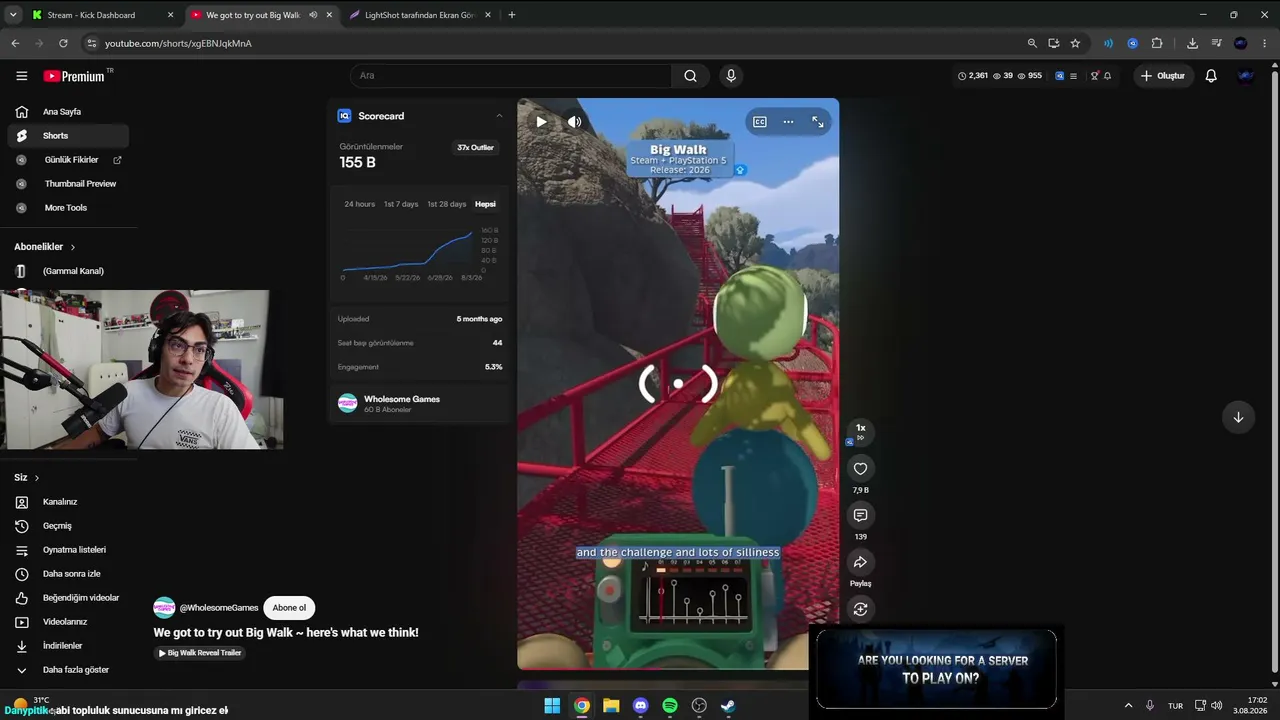
Task: Enter fullscreen on the short player
Action: pos(818,122)
